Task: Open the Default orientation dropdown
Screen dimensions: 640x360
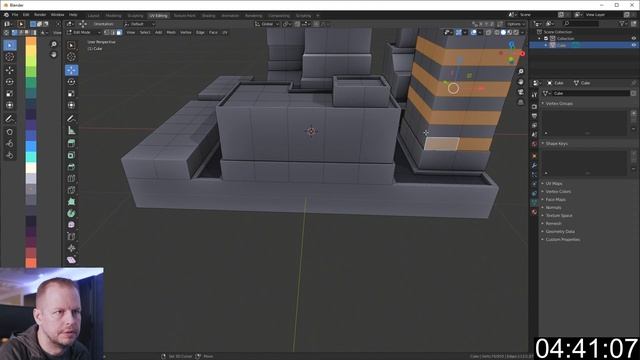Action: tap(140, 24)
